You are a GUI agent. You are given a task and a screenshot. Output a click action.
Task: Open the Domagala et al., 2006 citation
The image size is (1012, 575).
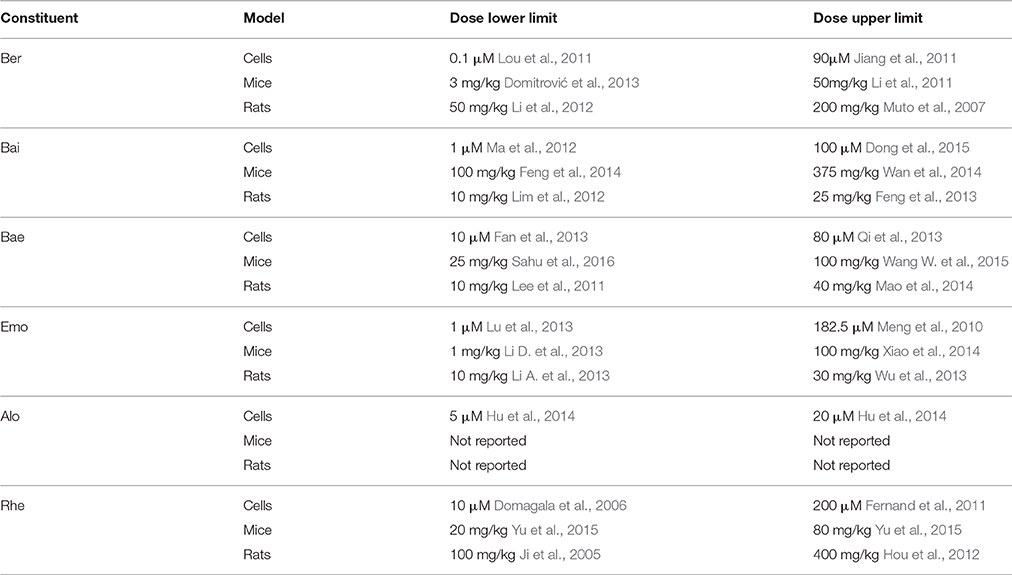point(560,505)
